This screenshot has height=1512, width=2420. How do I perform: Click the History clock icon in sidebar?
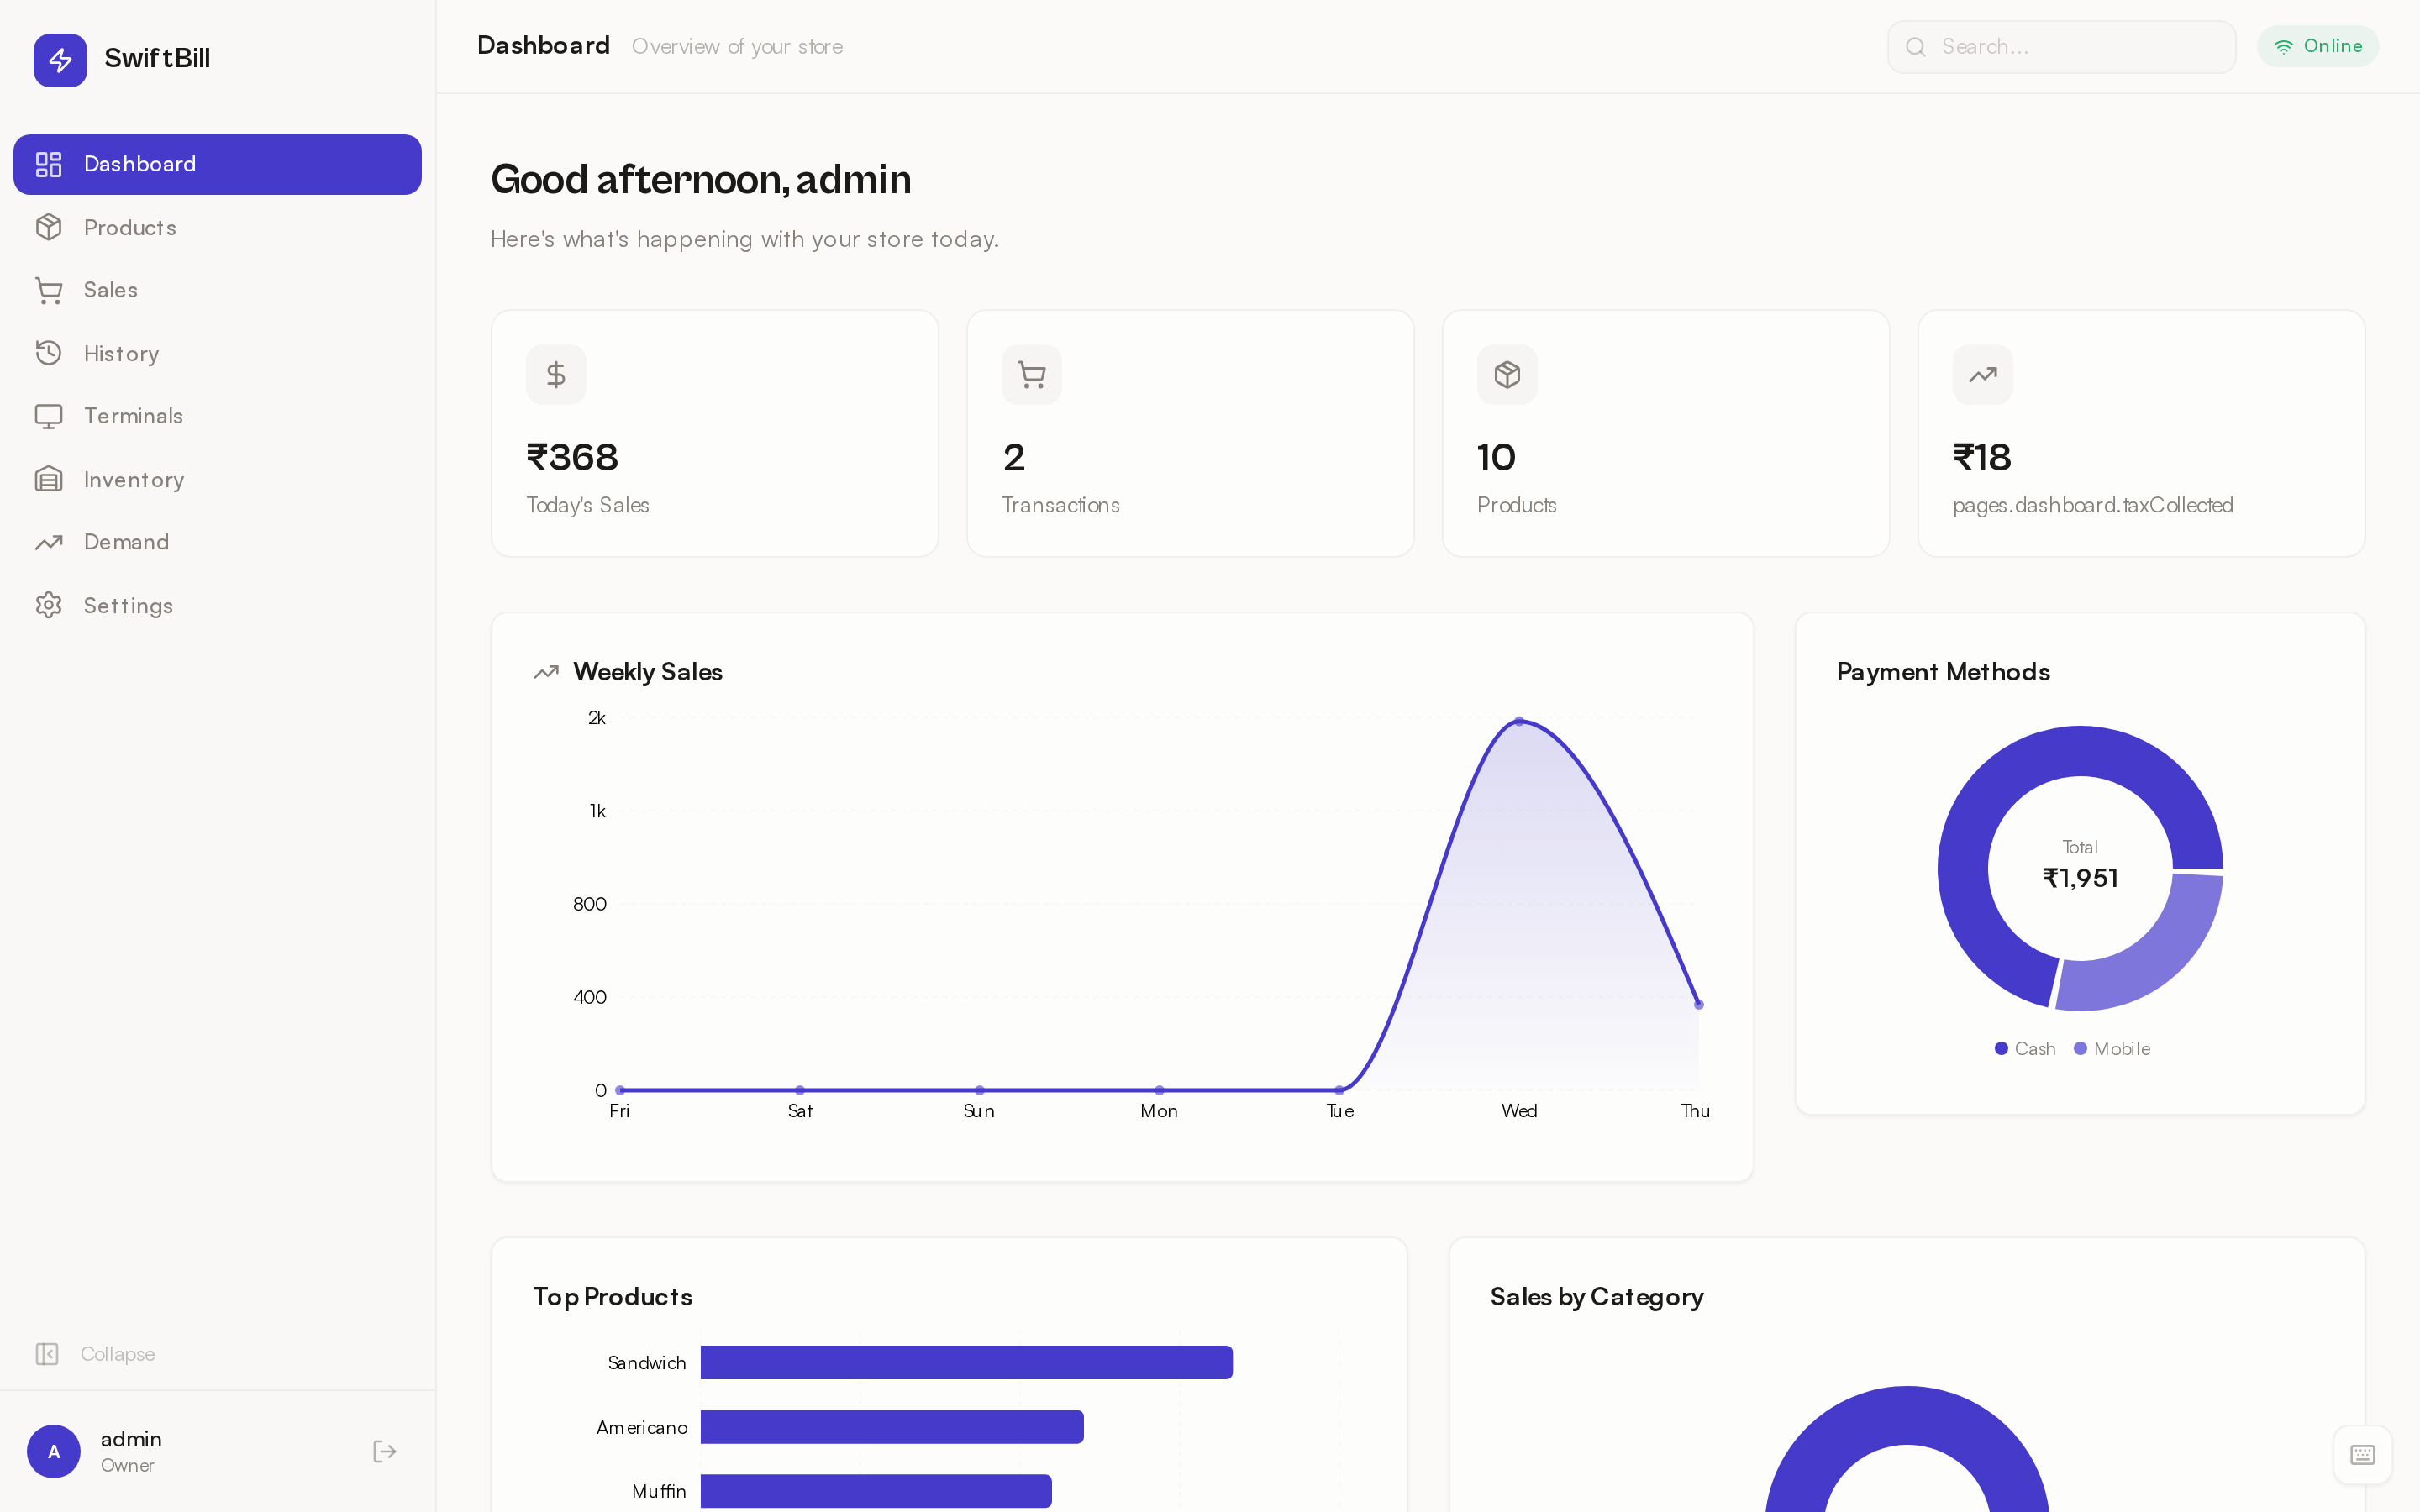coord(48,353)
